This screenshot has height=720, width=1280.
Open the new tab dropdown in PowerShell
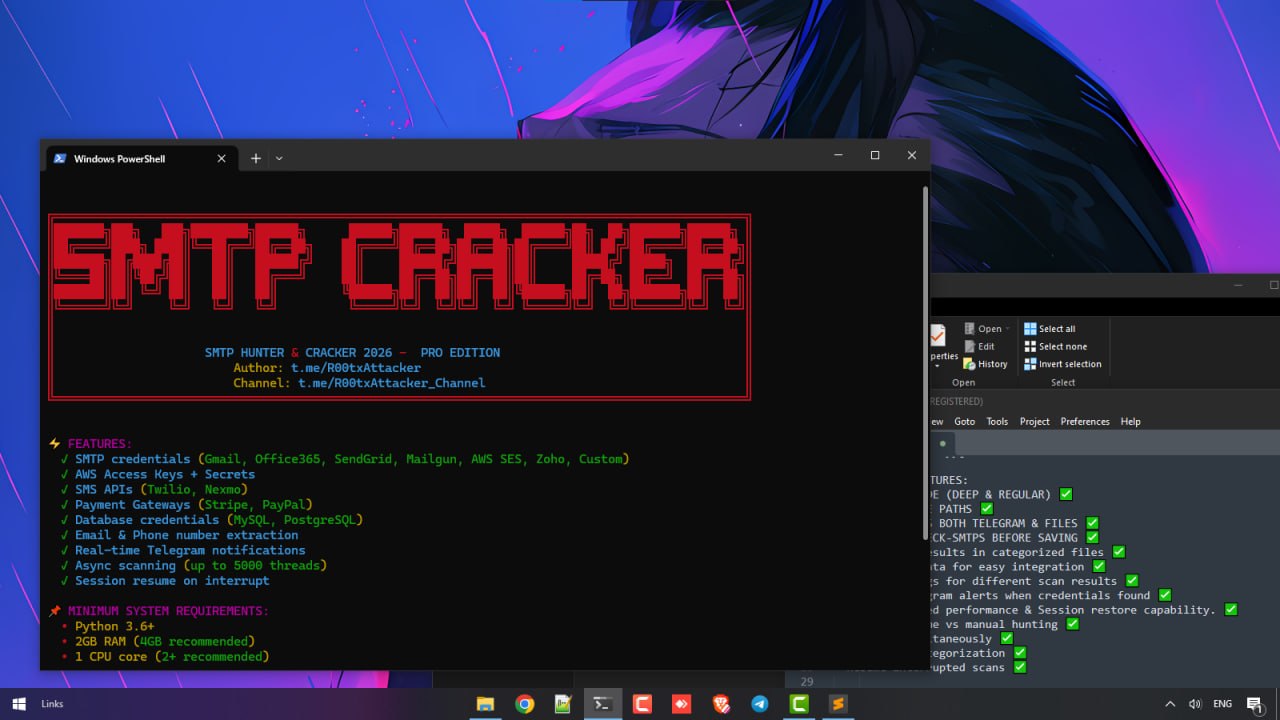point(279,158)
